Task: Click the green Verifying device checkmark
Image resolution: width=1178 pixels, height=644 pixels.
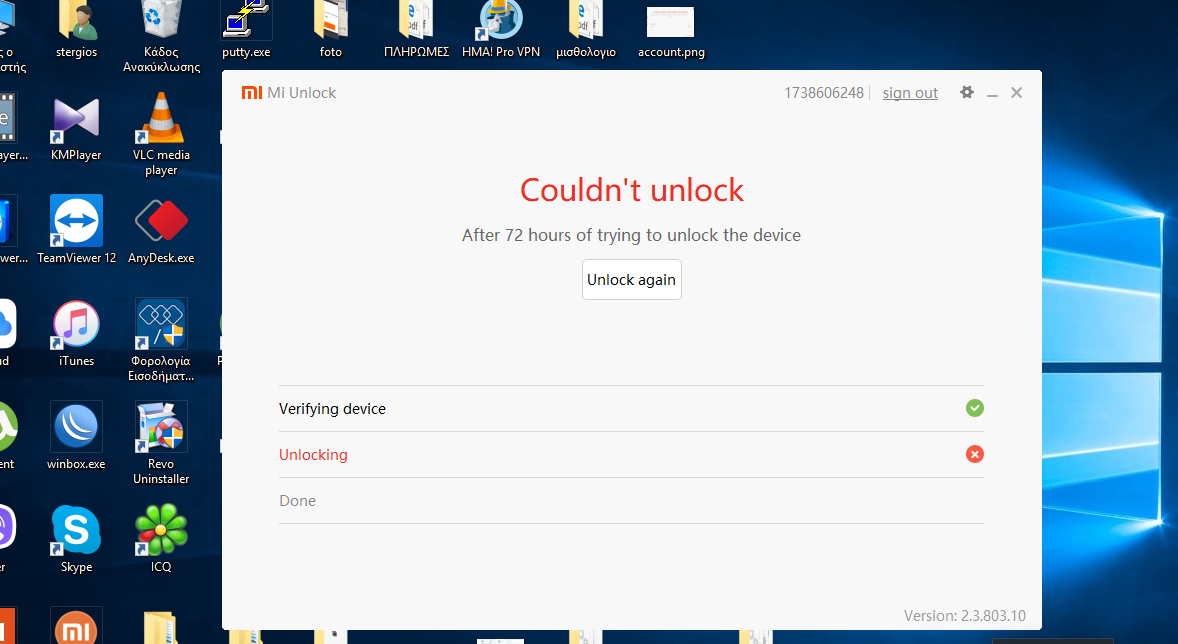Action: click(x=974, y=408)
